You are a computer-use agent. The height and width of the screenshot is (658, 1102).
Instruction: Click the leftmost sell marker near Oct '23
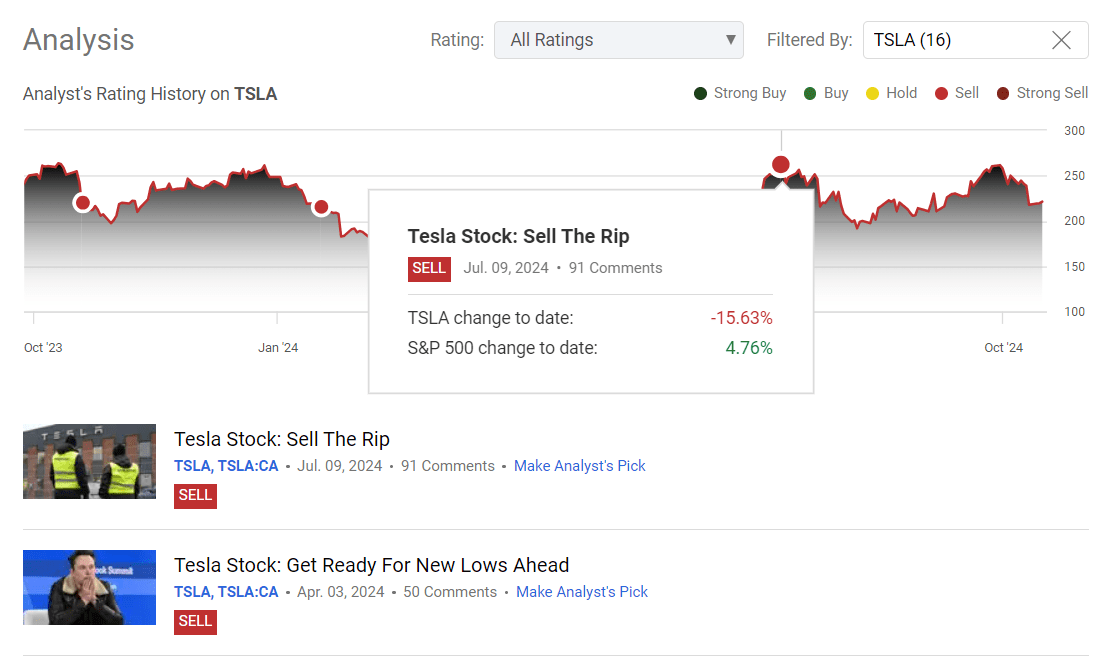(x=83, y=203)
